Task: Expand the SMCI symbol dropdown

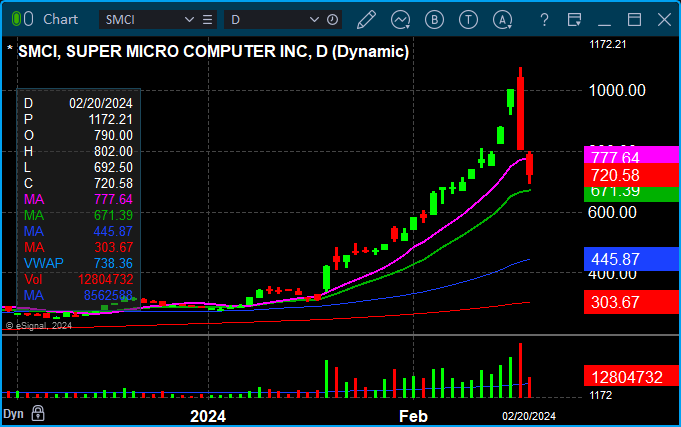Action: [189, 20]
